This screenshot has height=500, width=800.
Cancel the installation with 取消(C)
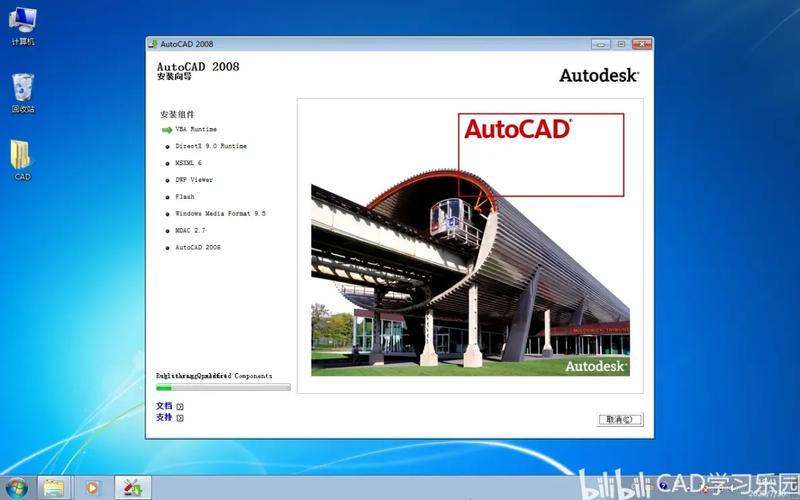[620, 419]
